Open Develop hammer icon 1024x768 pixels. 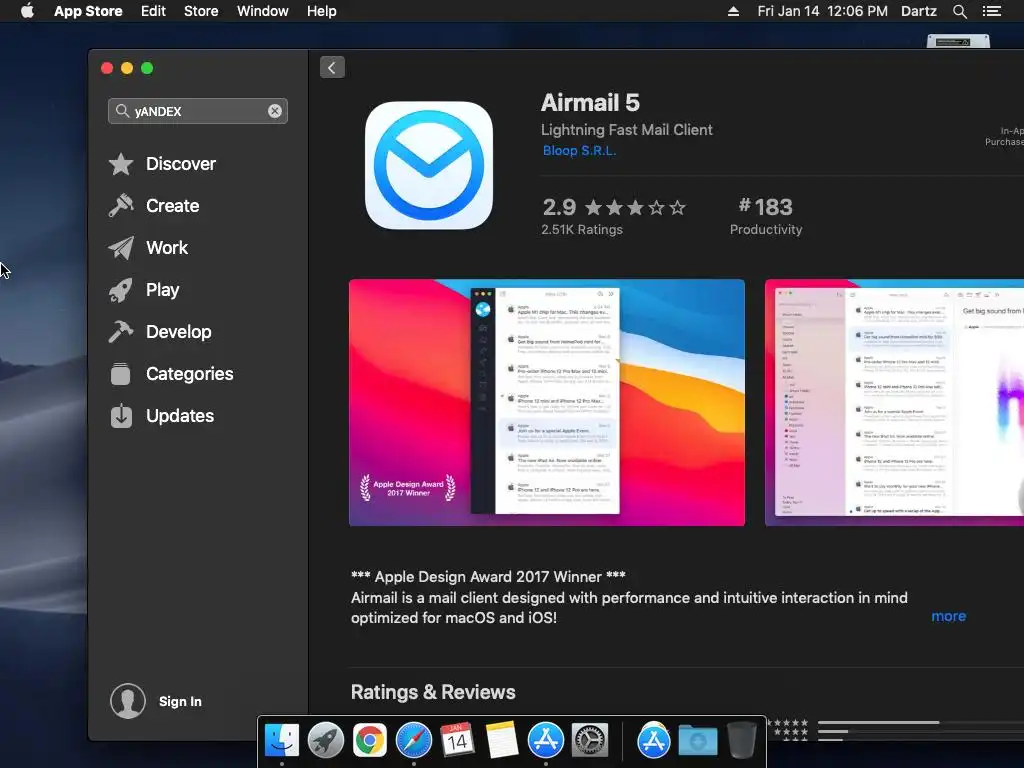[x=121, y=332]
